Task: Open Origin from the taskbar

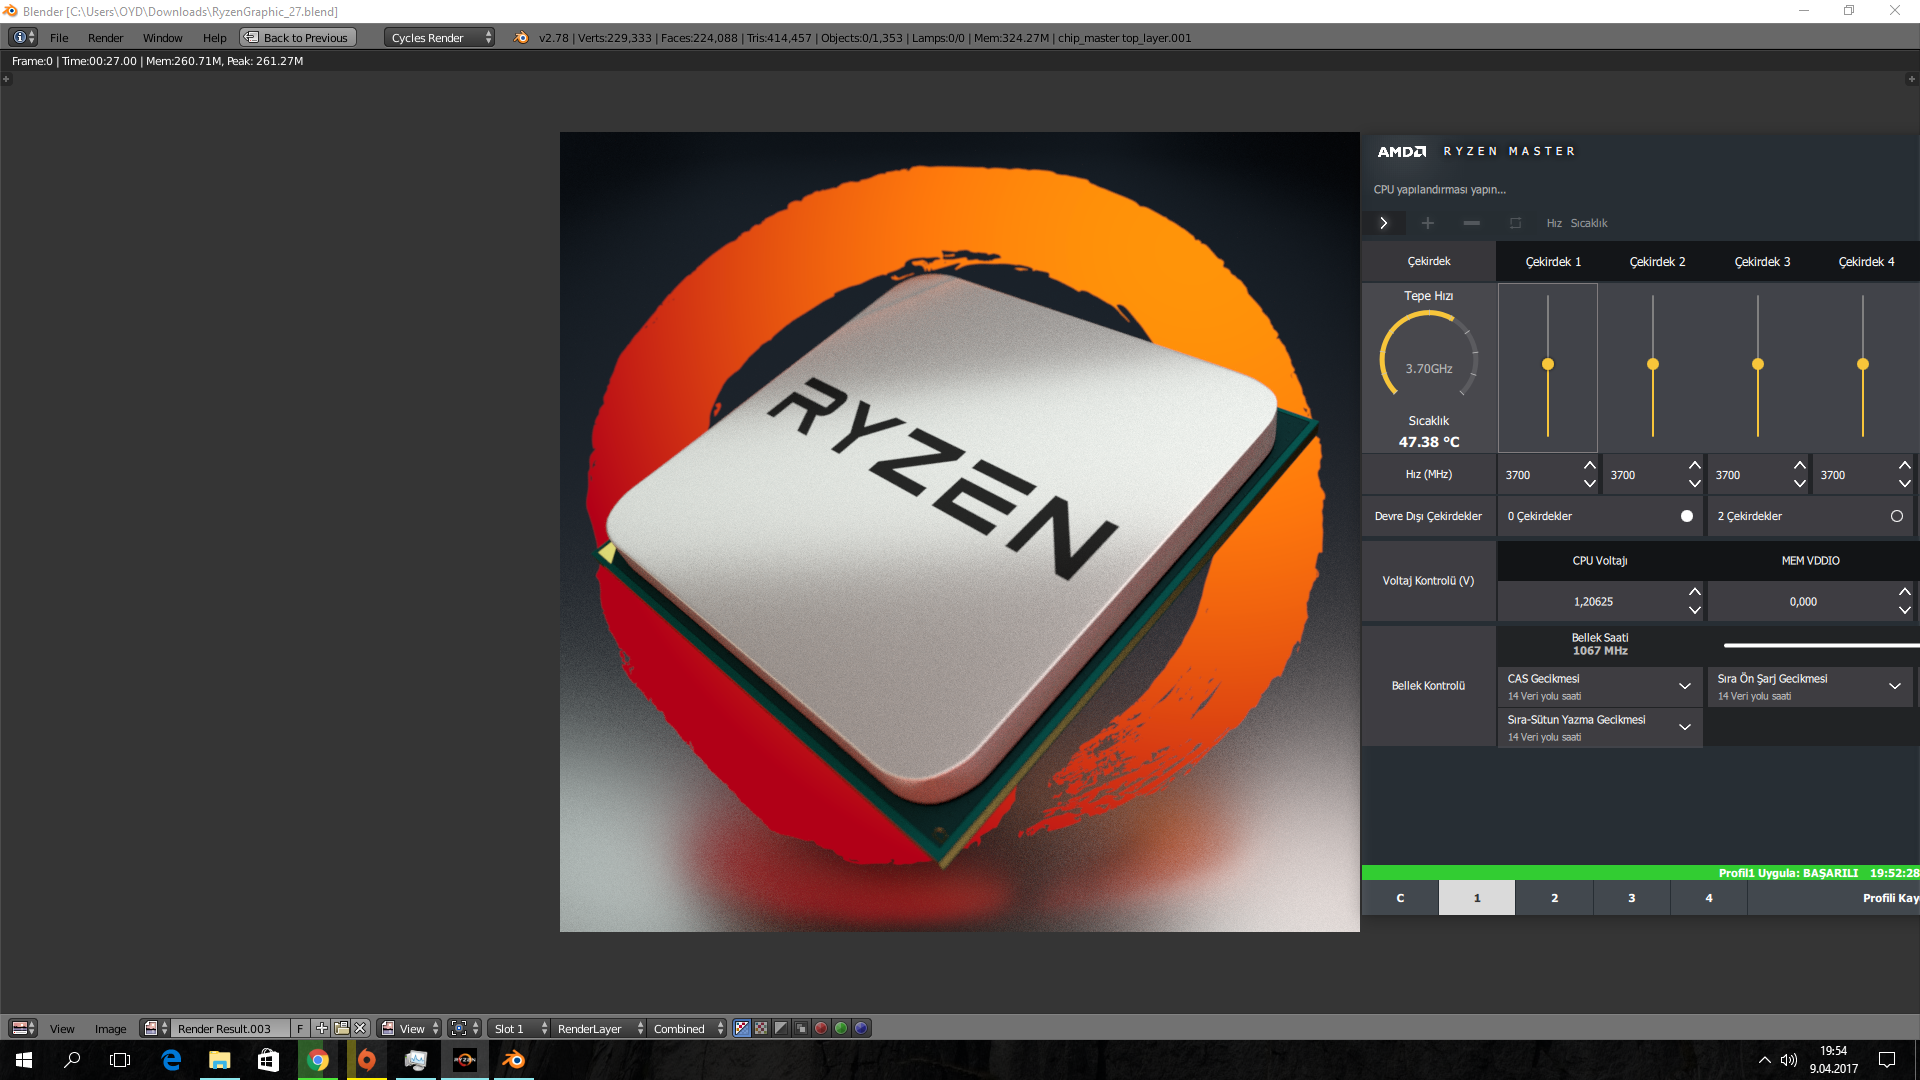Action: [367, 1060]
